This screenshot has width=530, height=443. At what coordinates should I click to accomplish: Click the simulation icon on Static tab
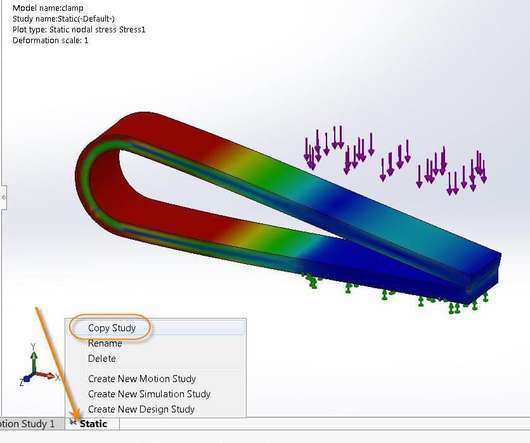coord(73,422)
